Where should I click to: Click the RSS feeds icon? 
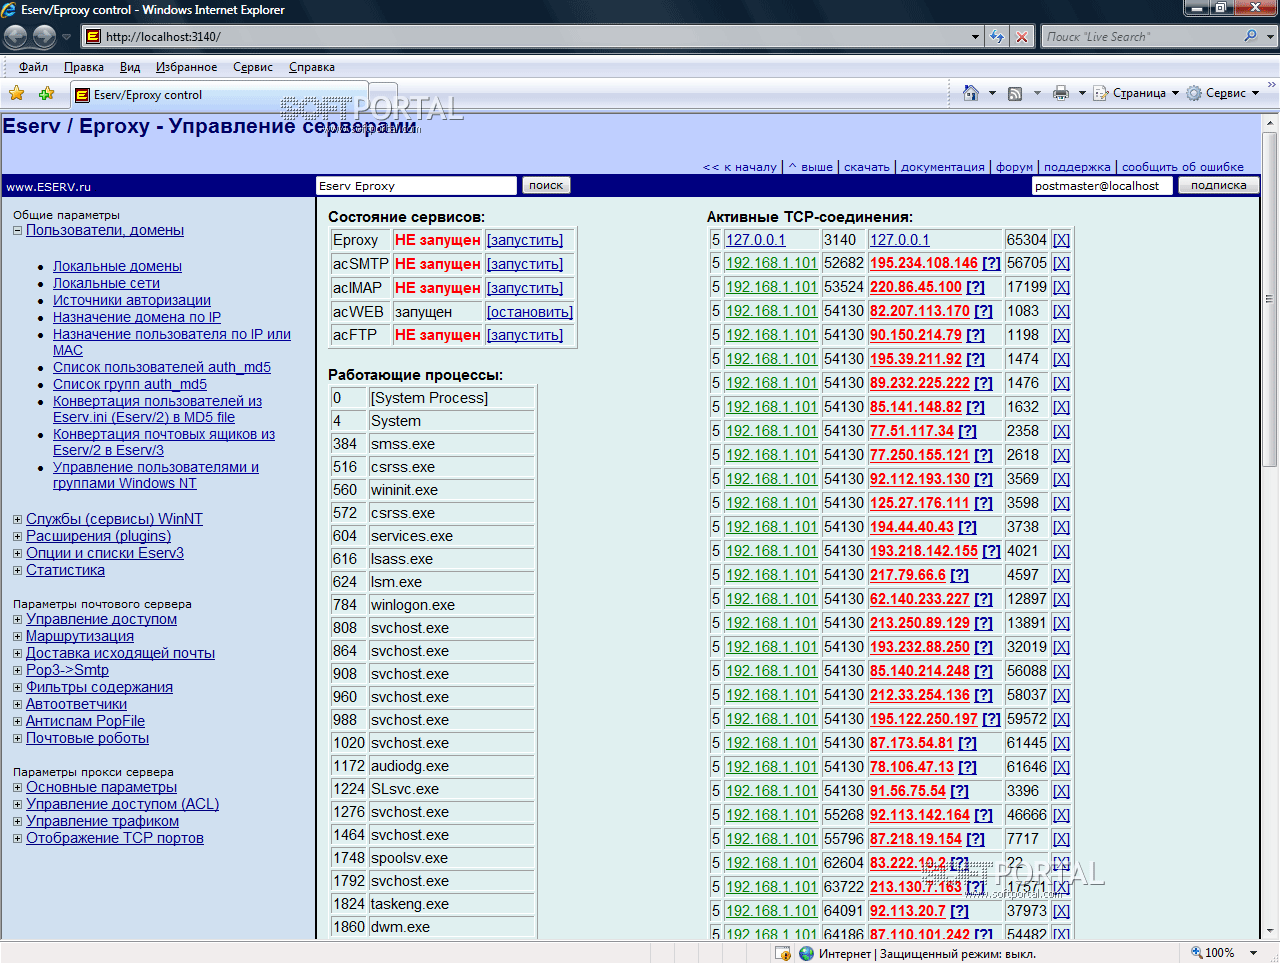click(x=1015, y=93)
